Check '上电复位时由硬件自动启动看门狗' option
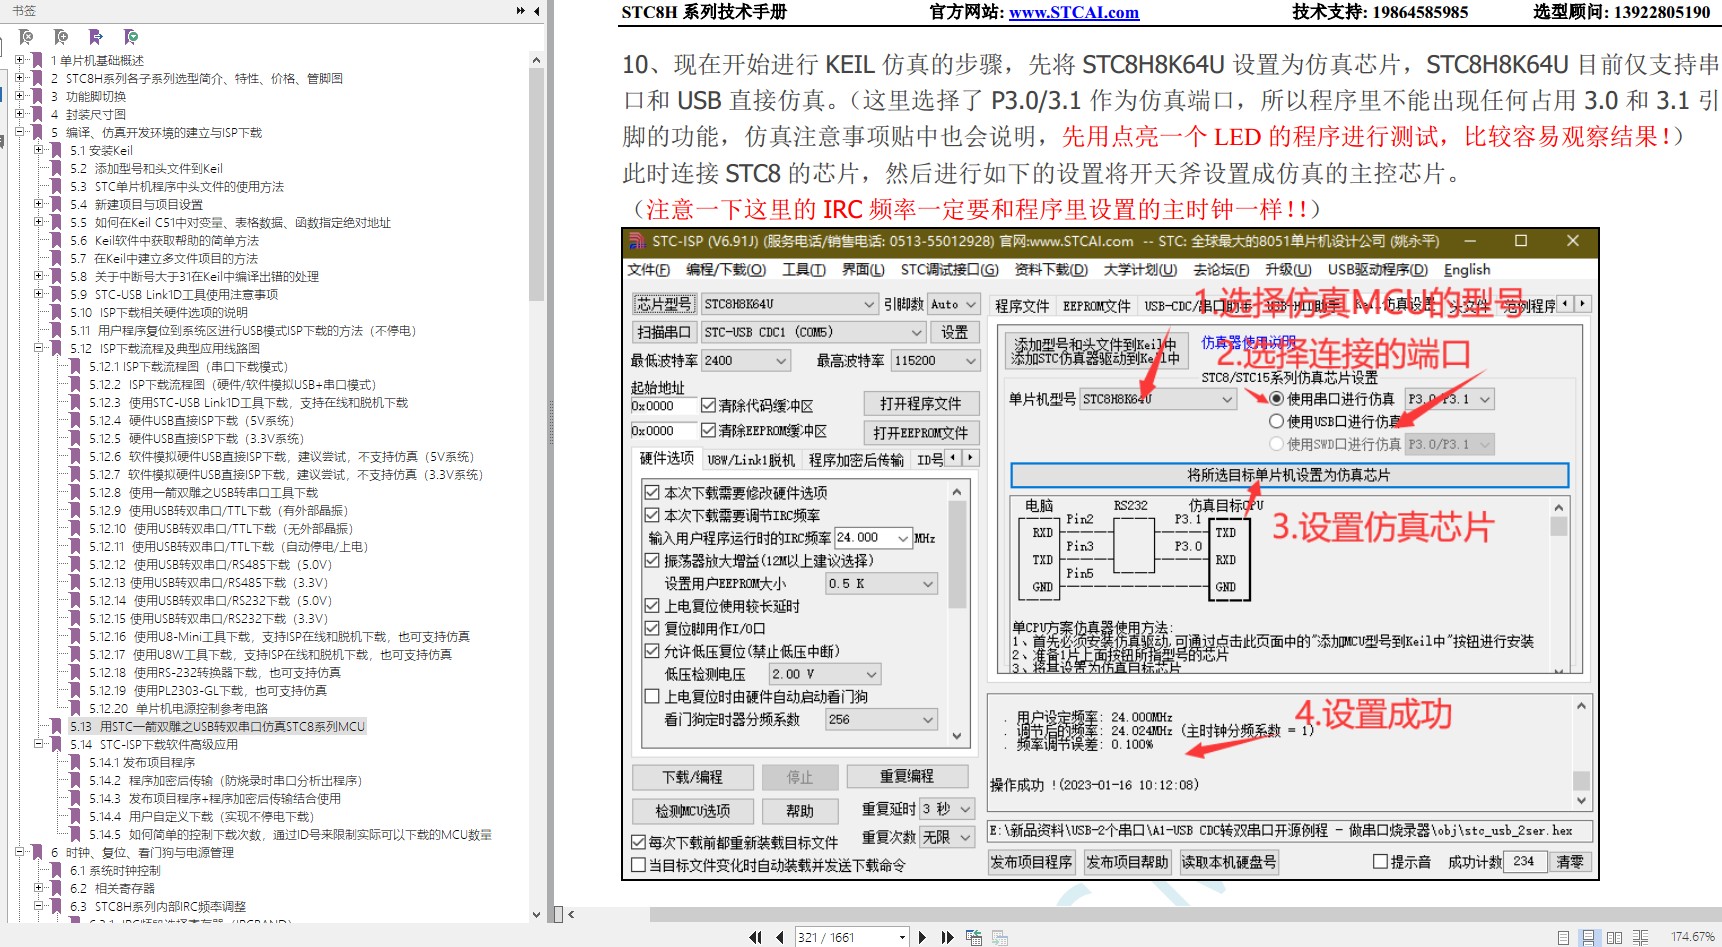1722x947 pixels. pyautogui.click(x=652, y=696)
